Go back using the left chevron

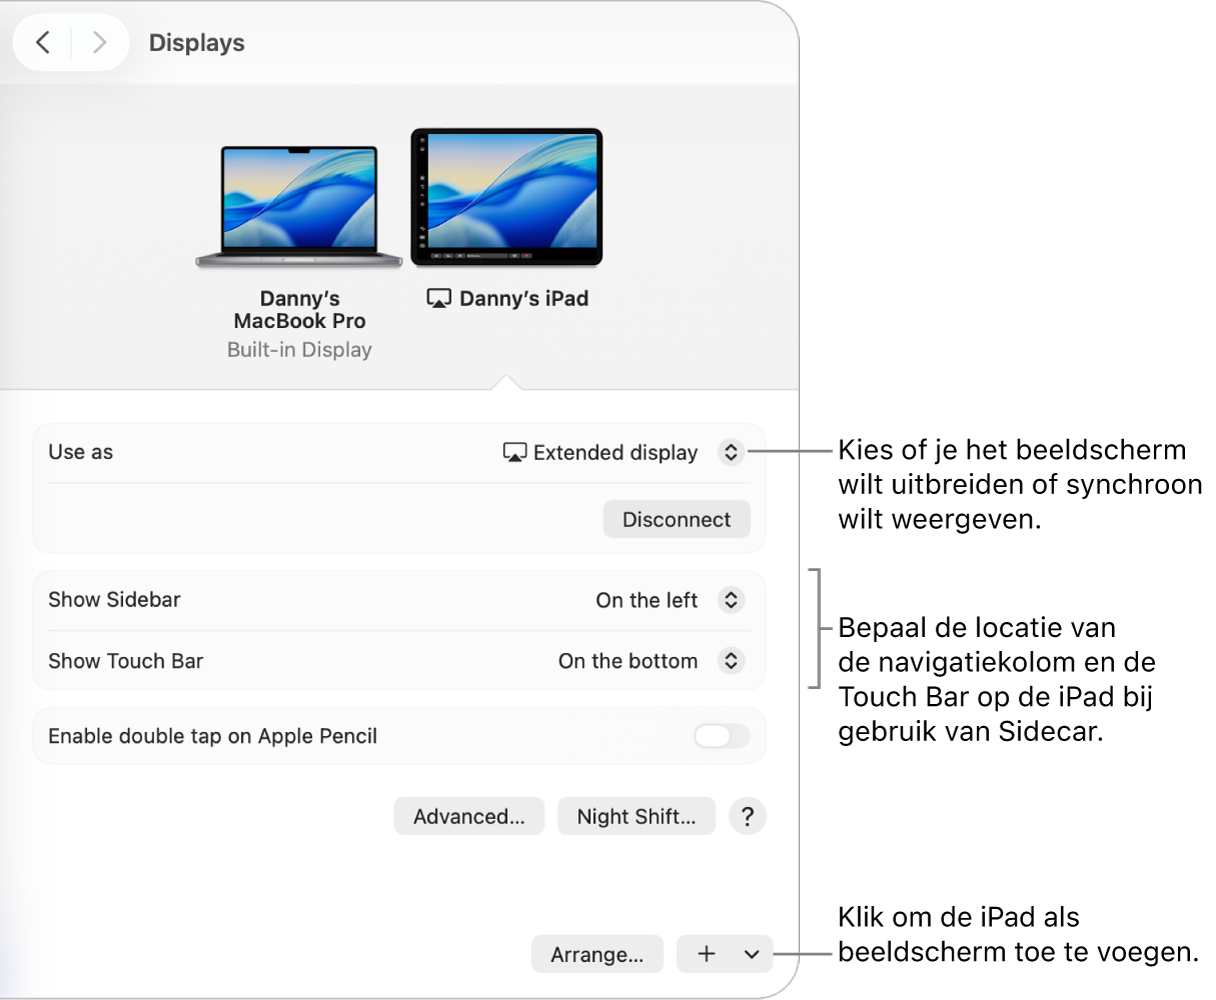coord(43,42)
